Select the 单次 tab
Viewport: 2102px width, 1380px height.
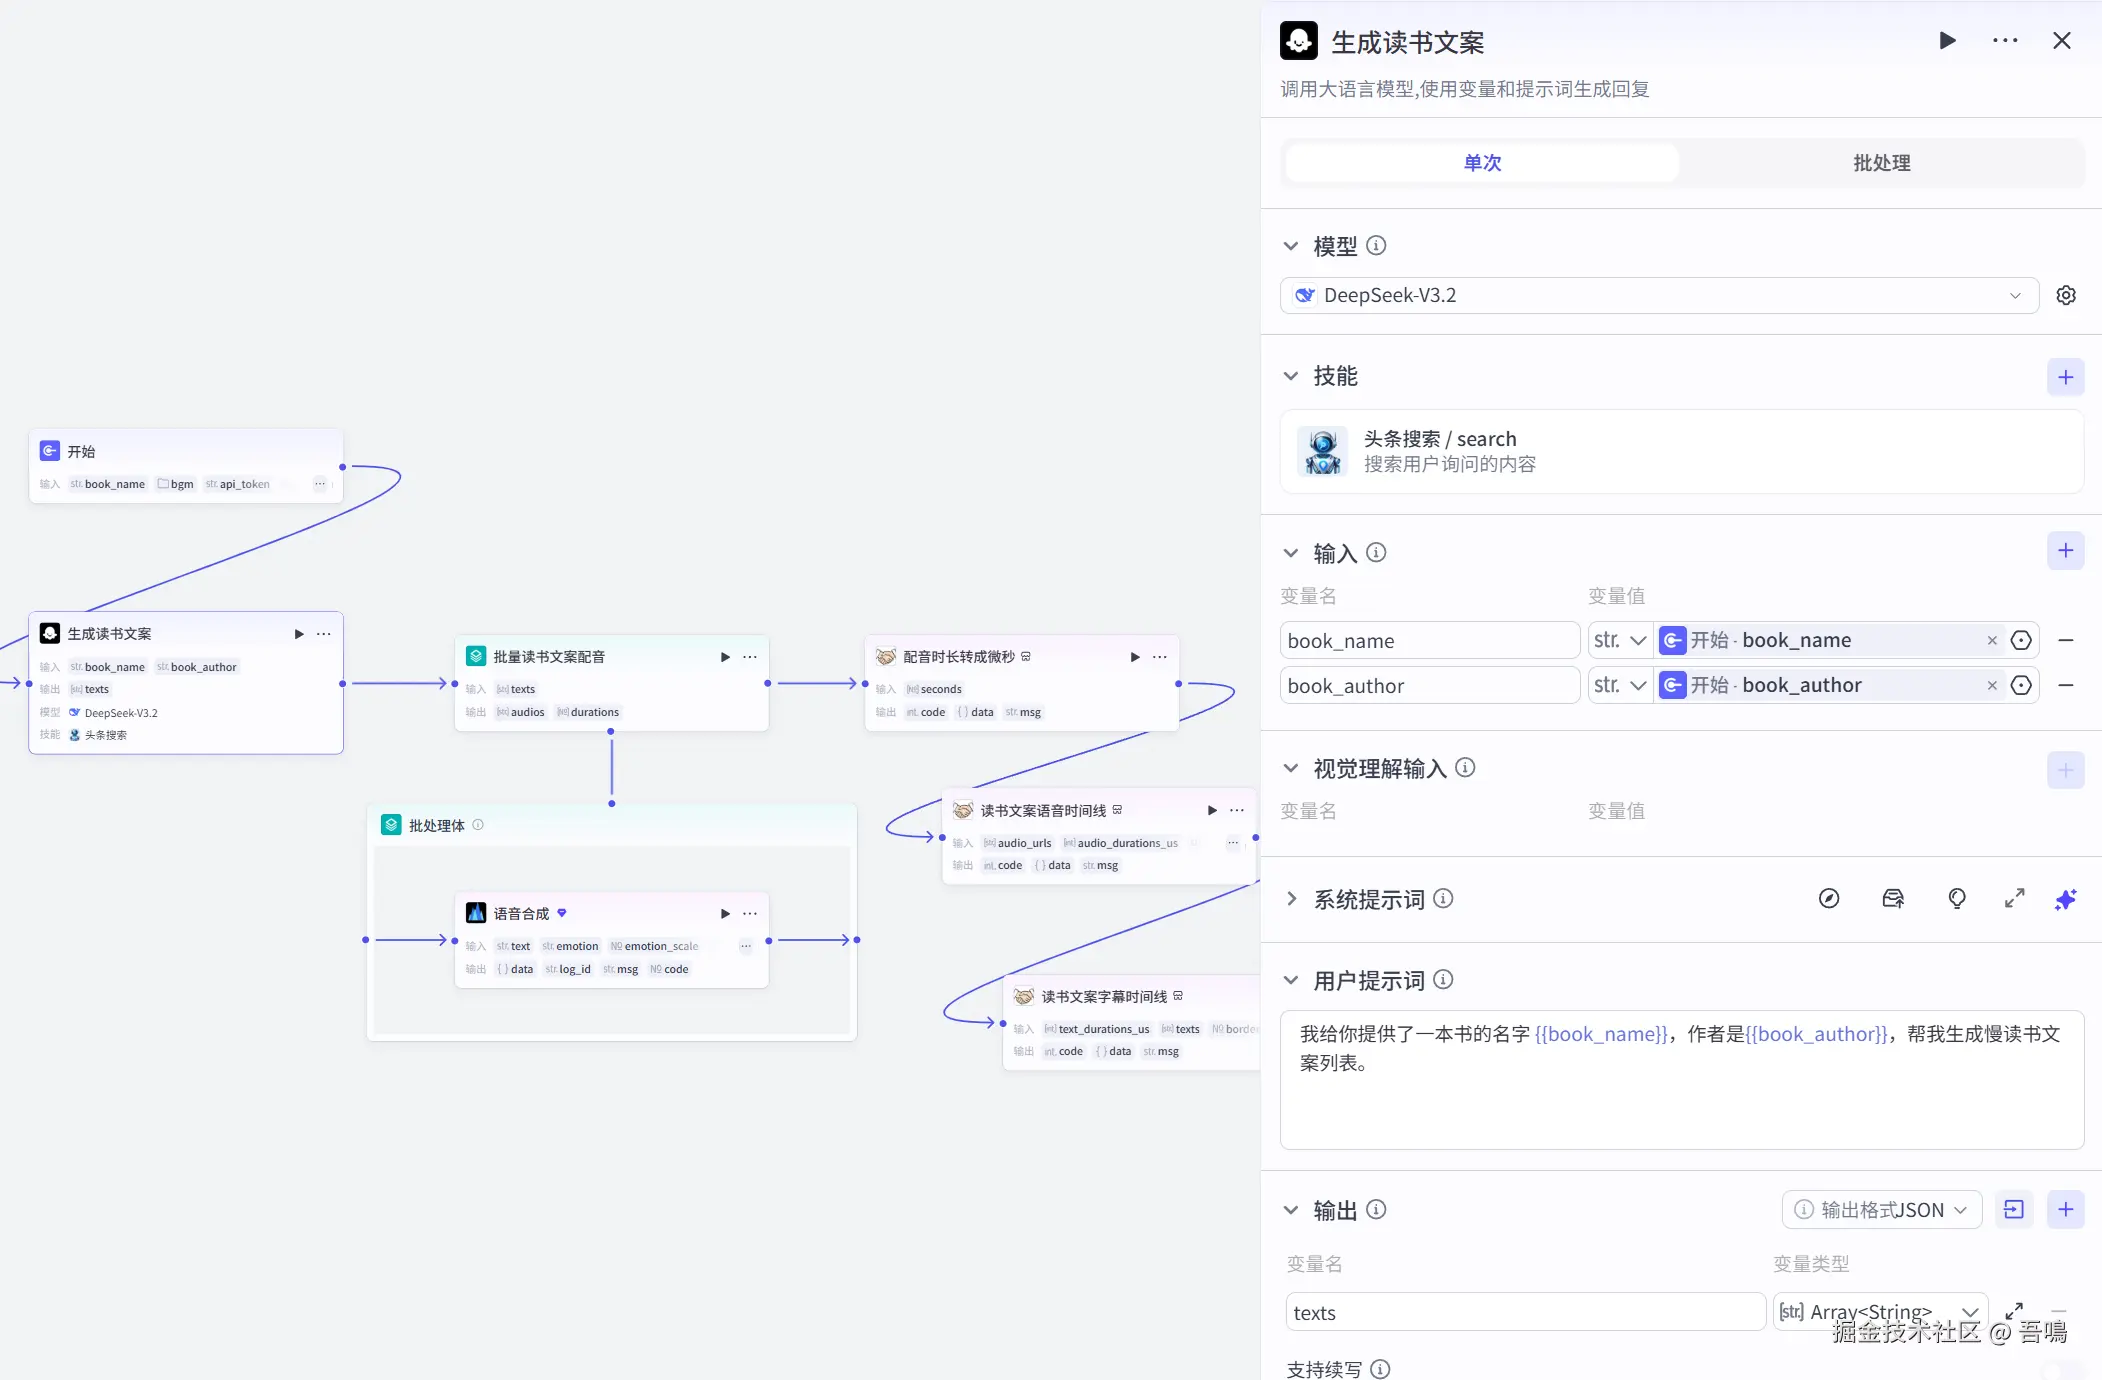1482,163
